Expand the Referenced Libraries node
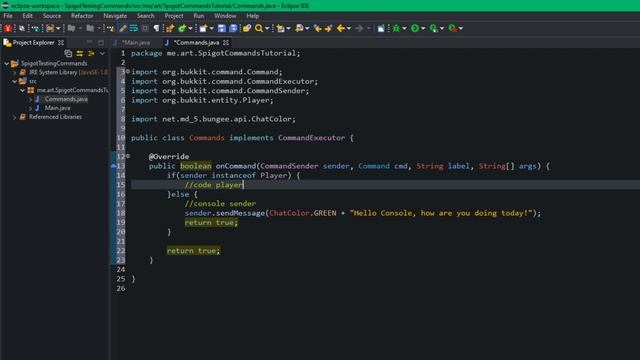640x360 pixels. pos(15,117)
